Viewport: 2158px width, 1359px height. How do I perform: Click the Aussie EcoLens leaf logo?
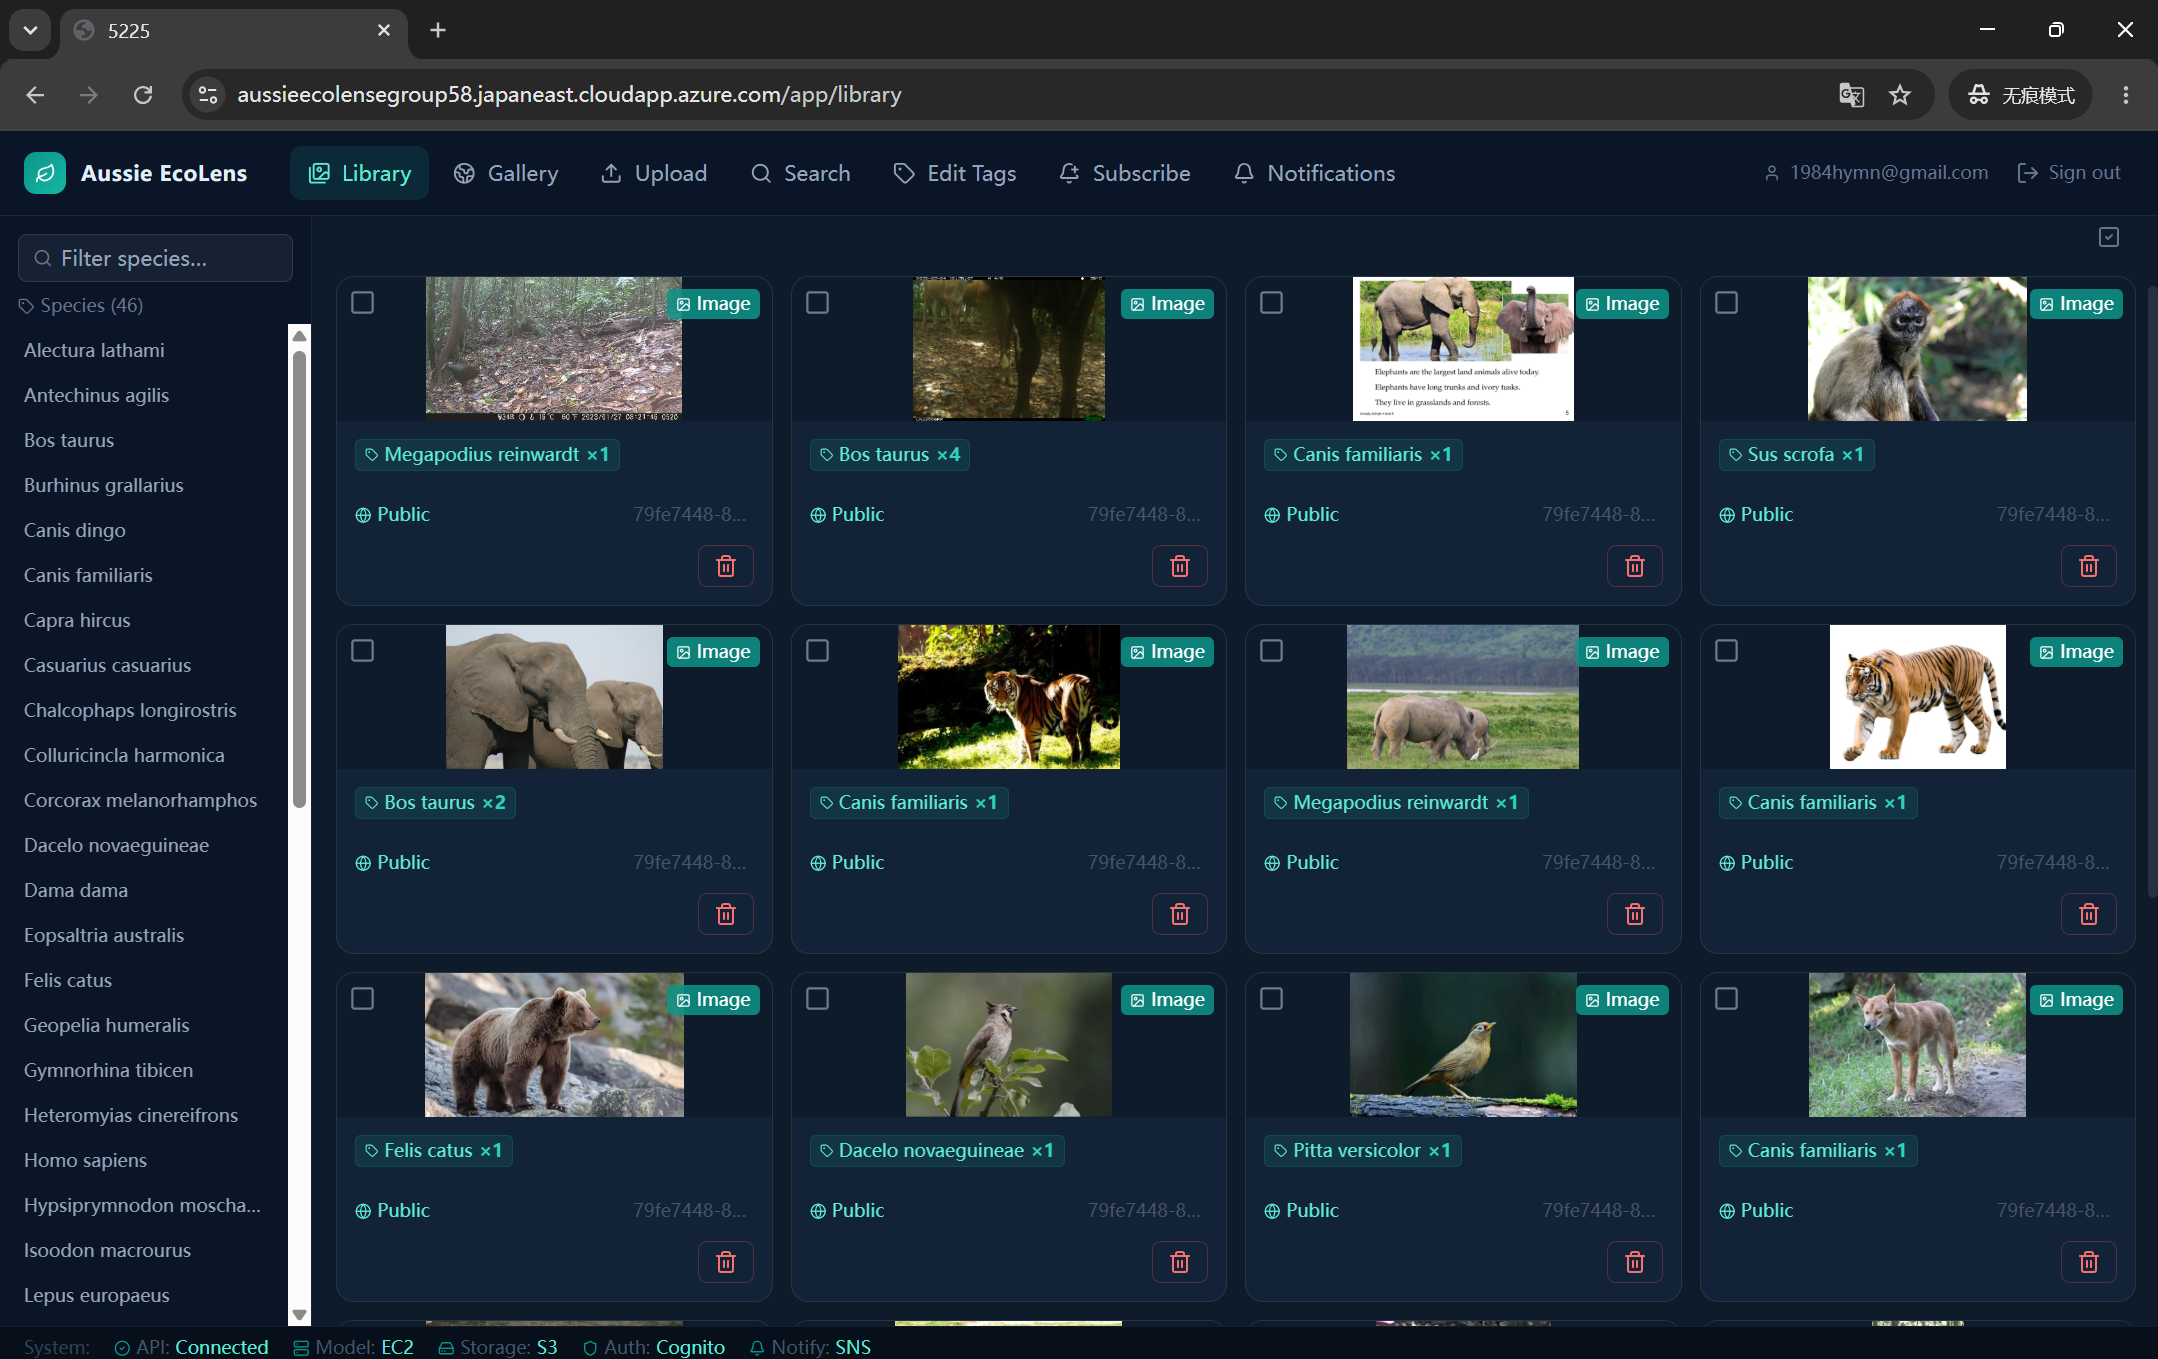(x=45, y=173)
